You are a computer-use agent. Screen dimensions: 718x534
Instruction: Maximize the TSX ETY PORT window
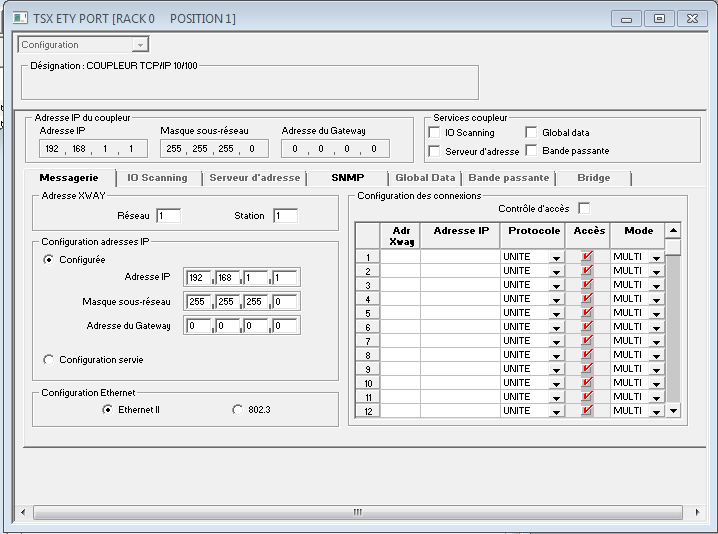point(658,18)
